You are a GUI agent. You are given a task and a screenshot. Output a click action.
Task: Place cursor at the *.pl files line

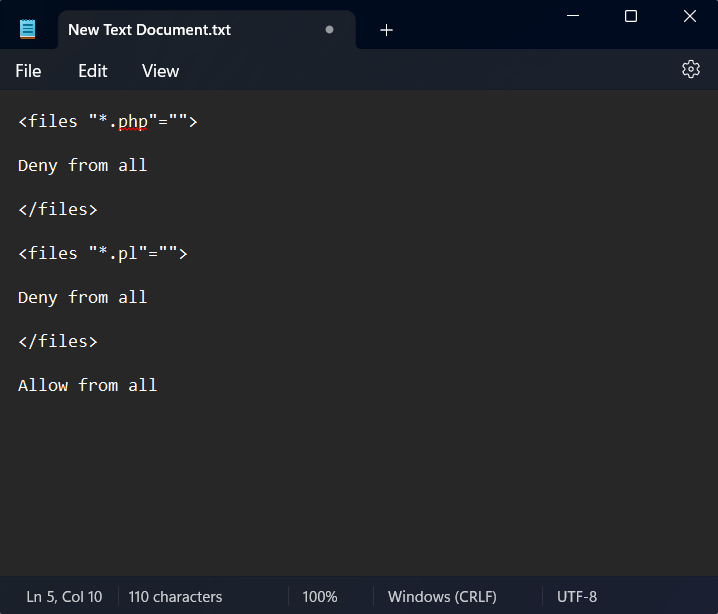coord(102,254)
